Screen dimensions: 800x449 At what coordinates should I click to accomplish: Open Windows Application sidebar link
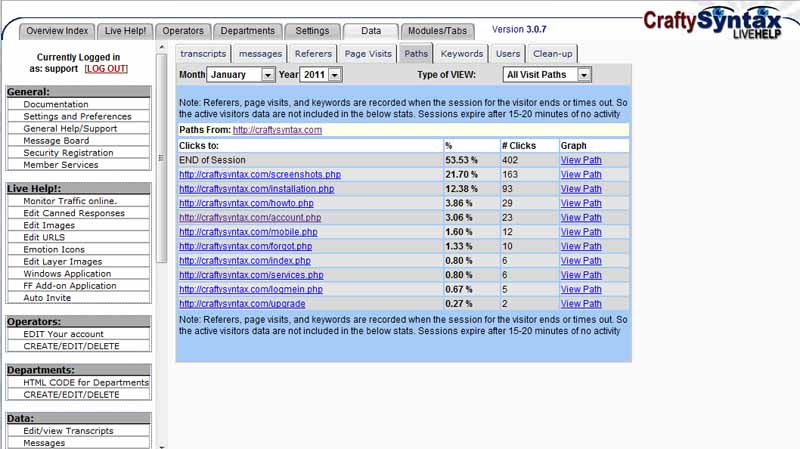coord(67,273)
